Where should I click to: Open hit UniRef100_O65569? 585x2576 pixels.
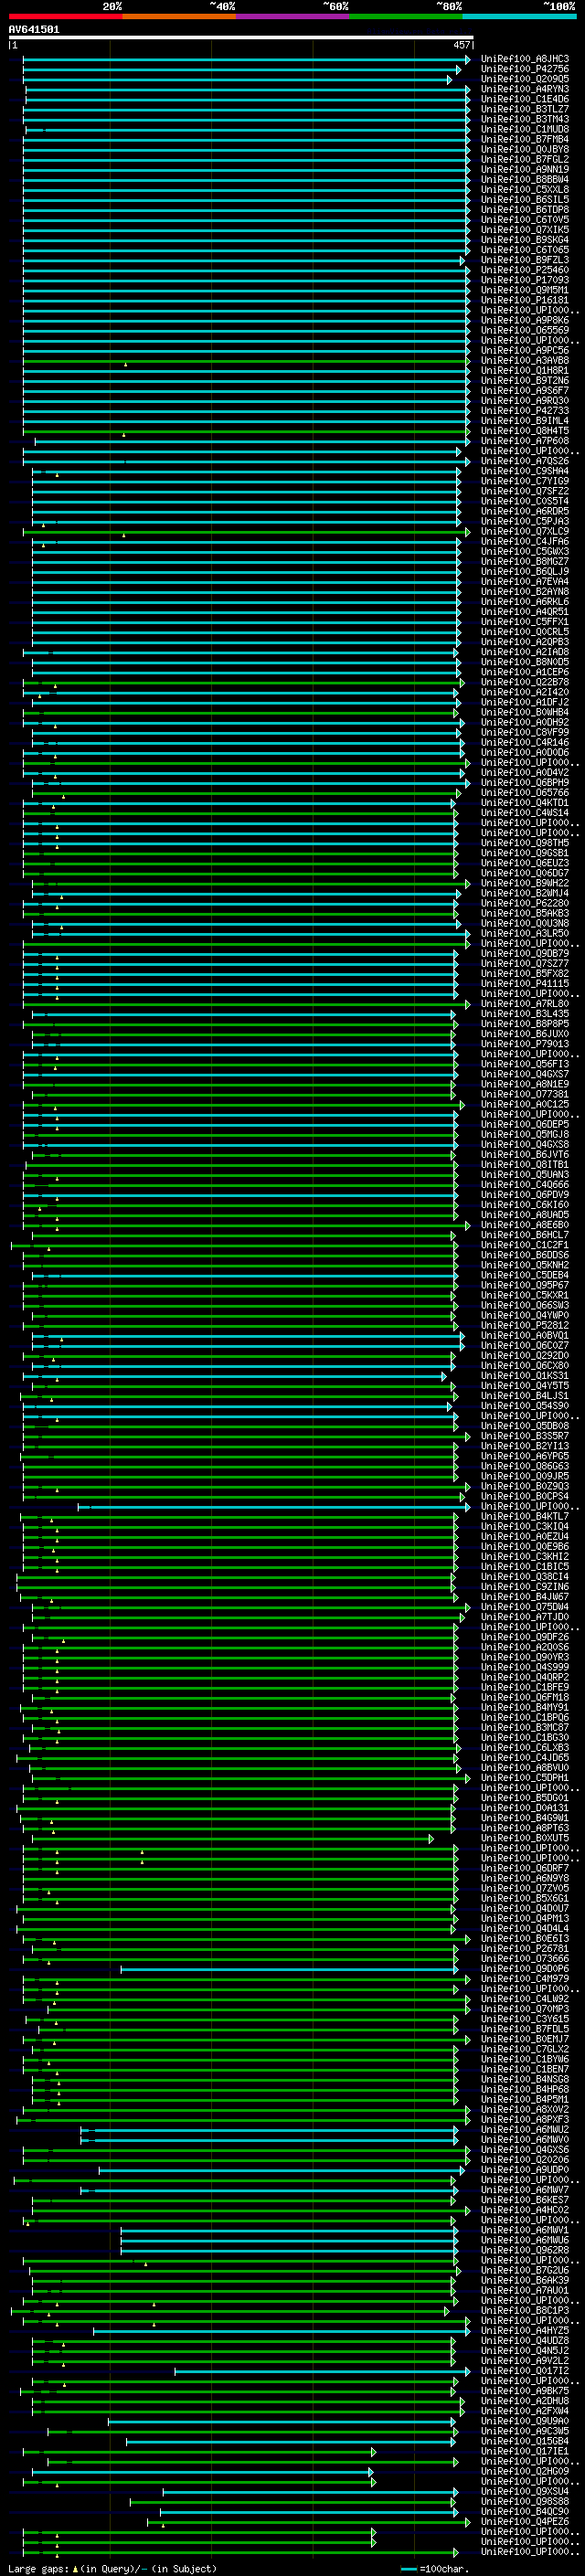[x=525, y=330]
